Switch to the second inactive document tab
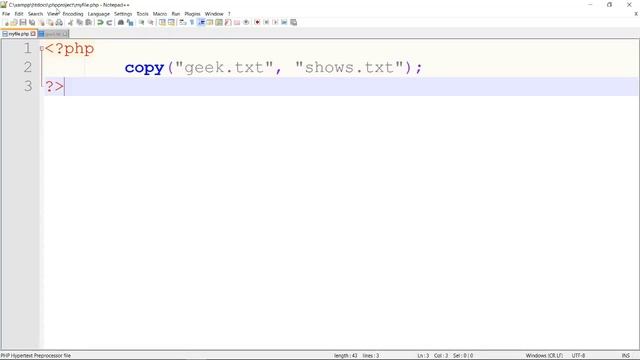The height and width of the screenshot is (360, 640). click(53, 34)
